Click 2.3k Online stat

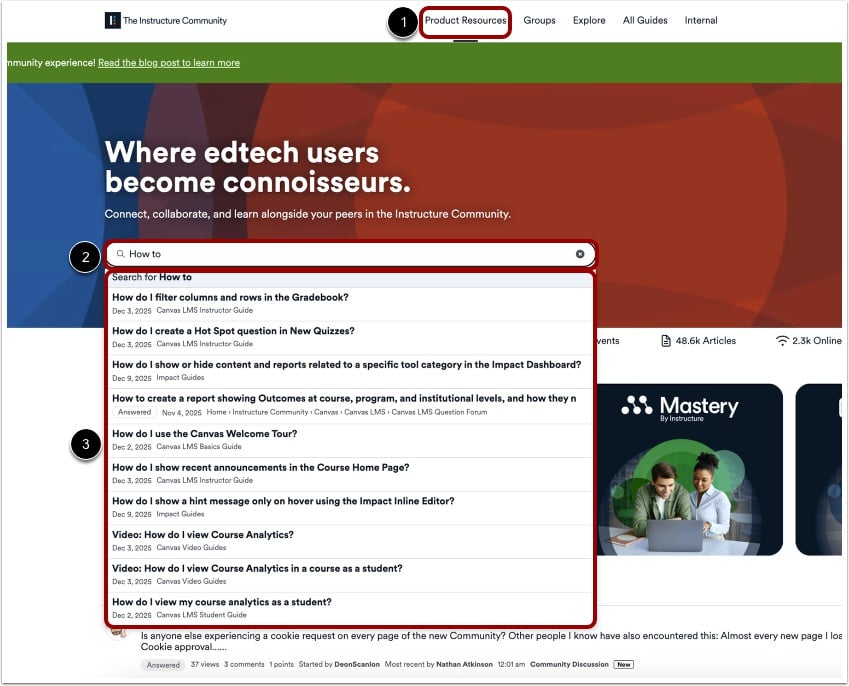[809, 341]
